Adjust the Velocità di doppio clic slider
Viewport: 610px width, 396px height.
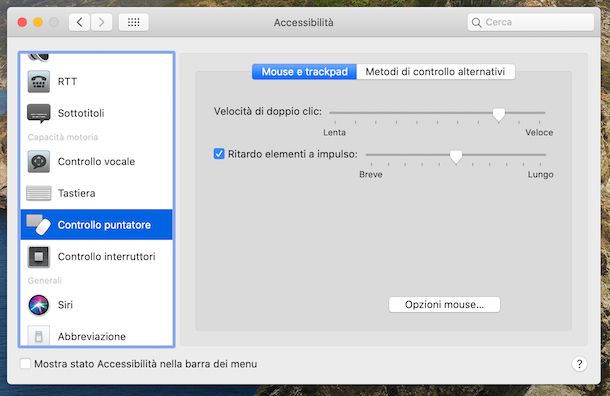click(x=498, y=114)
